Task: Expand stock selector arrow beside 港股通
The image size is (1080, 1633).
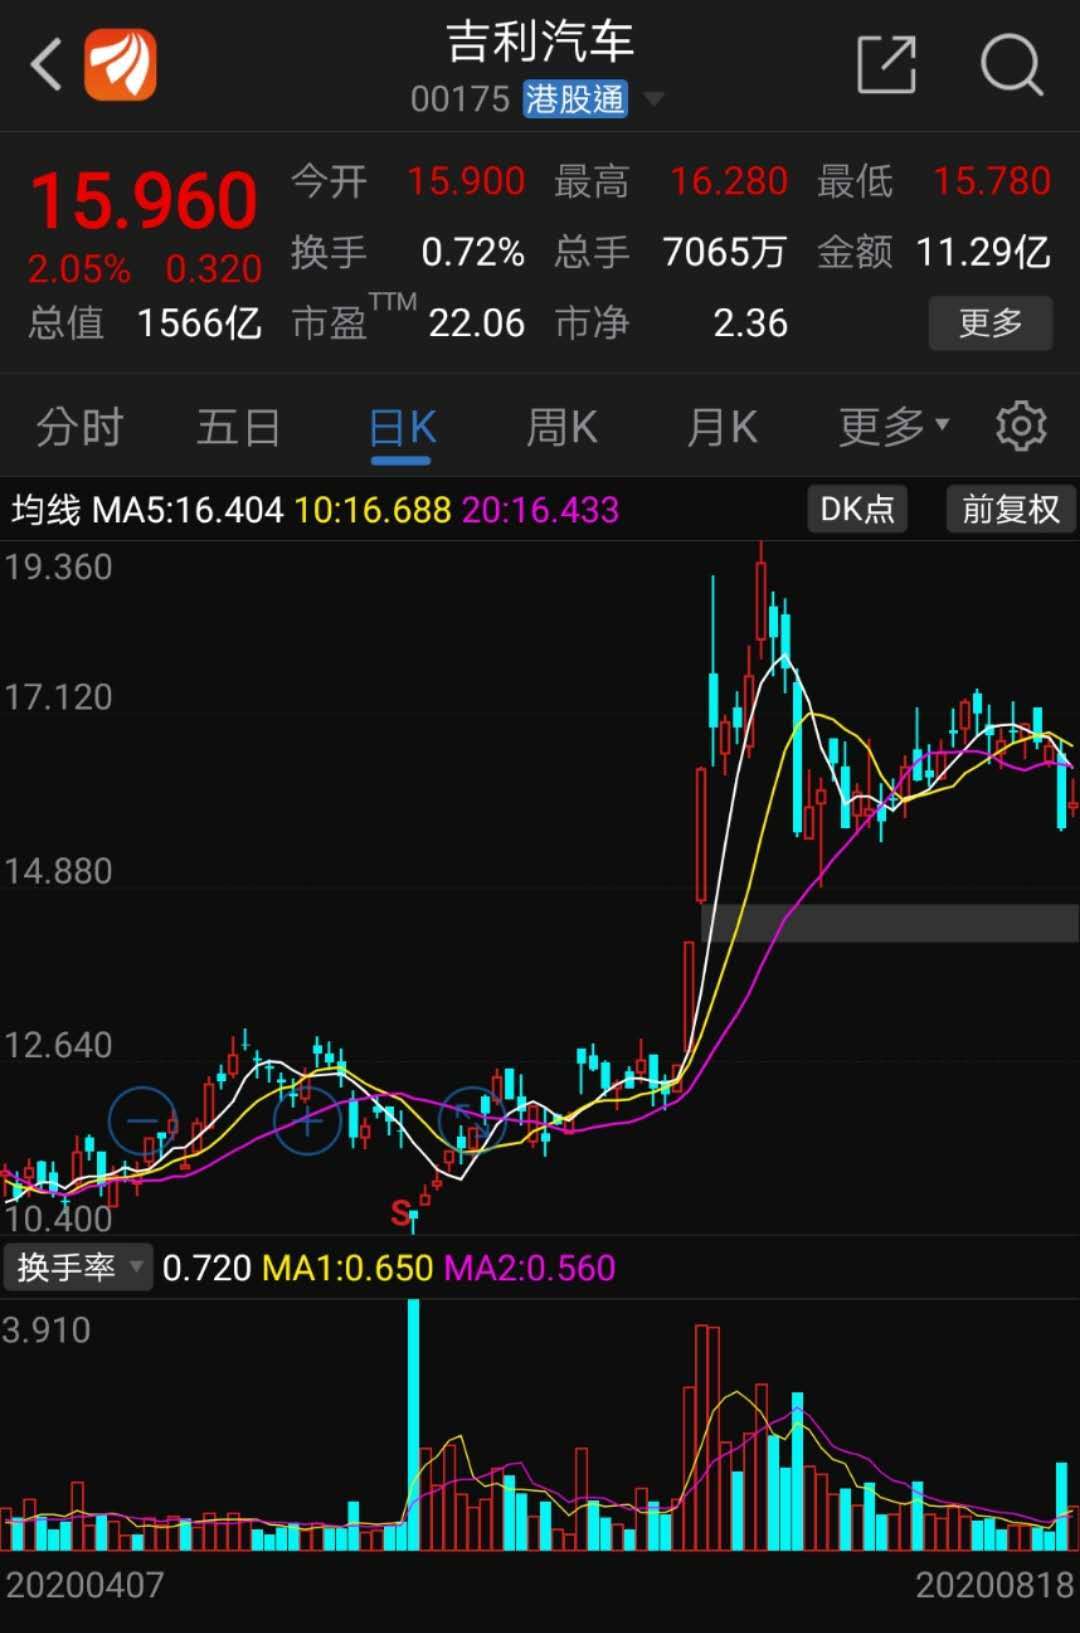Action: tap(654, 99)
